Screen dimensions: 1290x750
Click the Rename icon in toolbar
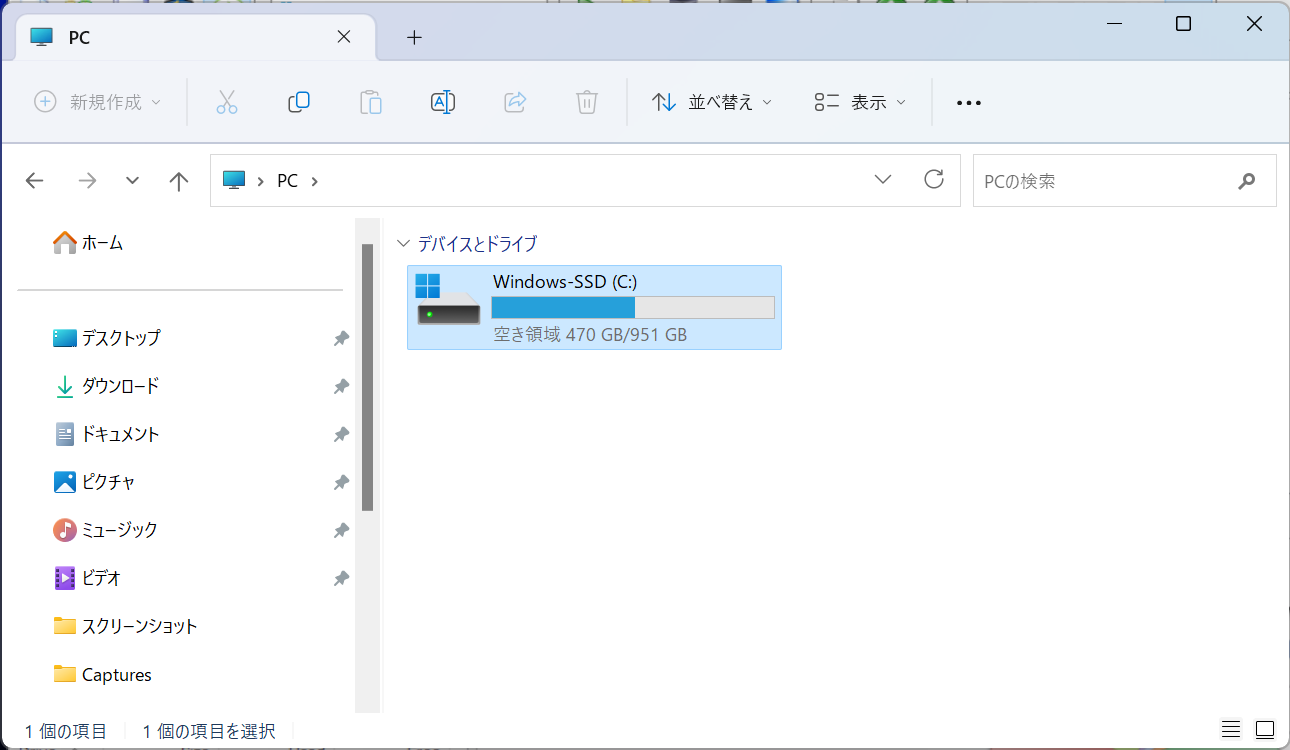[443, 102]
